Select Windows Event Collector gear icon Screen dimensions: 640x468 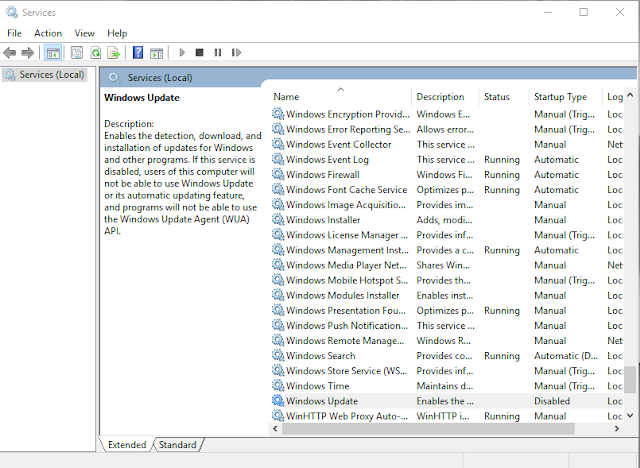pos(278,144)
